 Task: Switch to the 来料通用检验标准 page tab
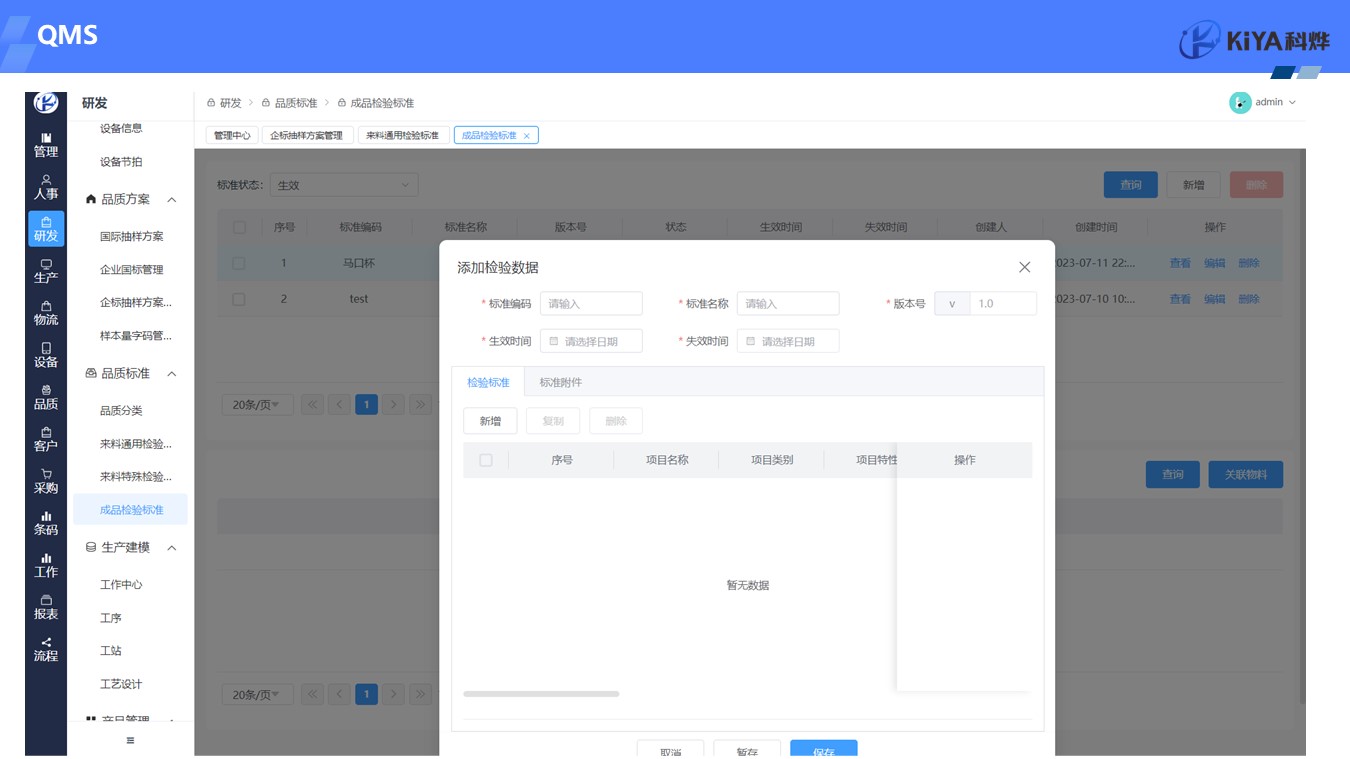click(x=402, y=135)
